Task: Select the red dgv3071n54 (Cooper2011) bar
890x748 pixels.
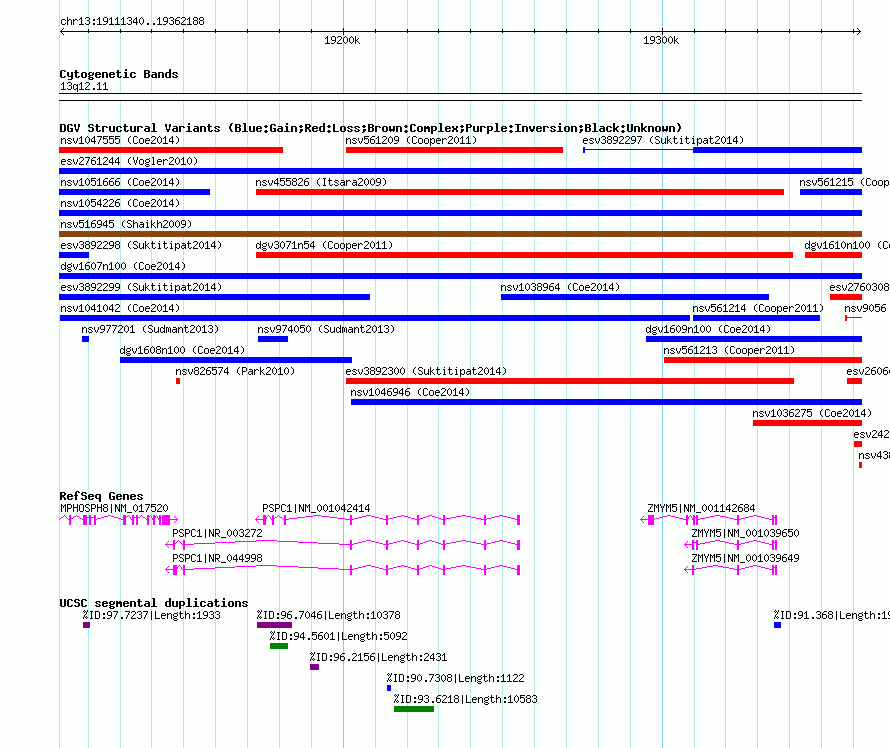Action: point(524,255)
